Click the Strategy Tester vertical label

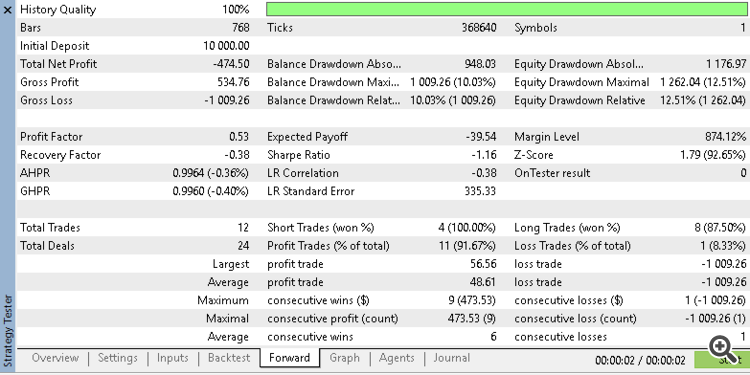pyautogui.click(x=8, y=331)
